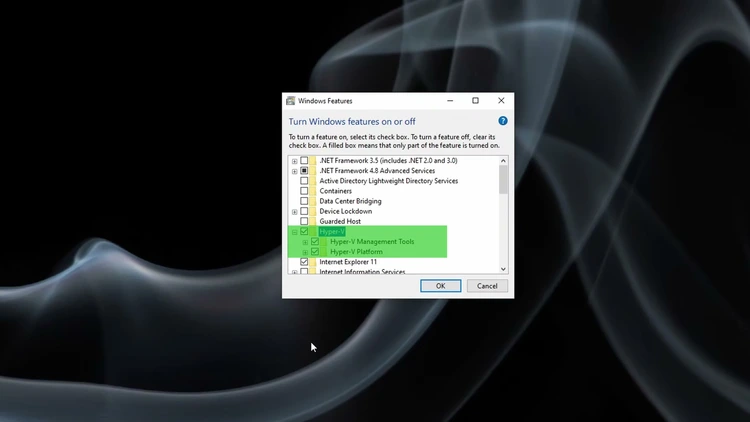This screenshot has height=422, width=750.
Task: Confirm changes with the OK button
Action: click(x=441, y=286)
